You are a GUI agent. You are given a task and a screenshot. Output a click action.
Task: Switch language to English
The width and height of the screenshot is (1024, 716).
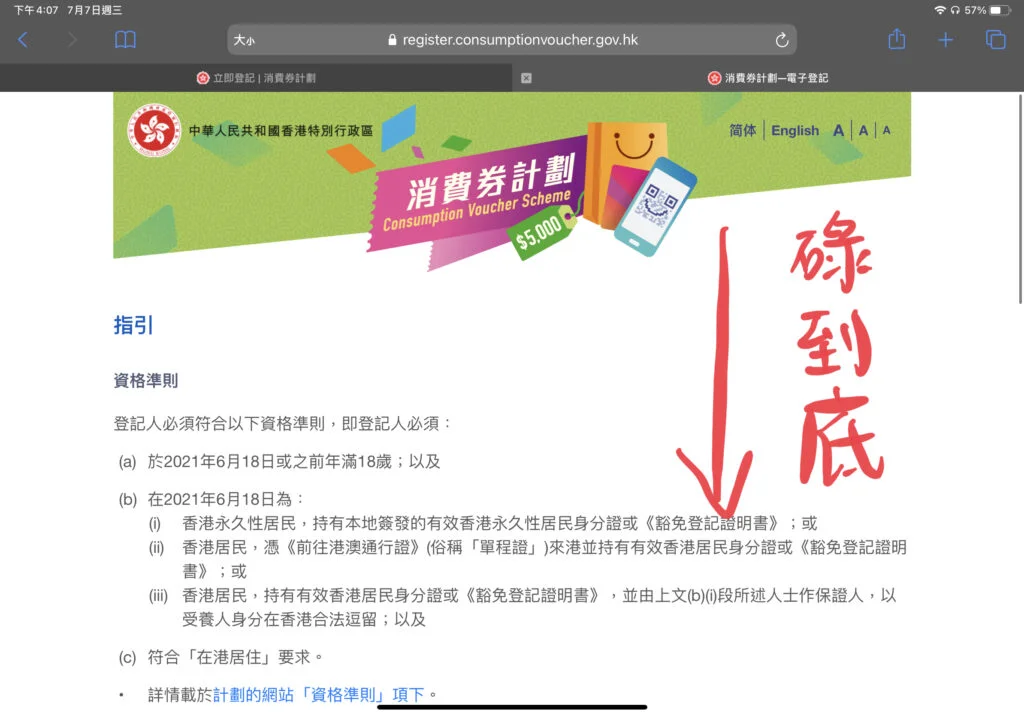[x=795, y=131]
